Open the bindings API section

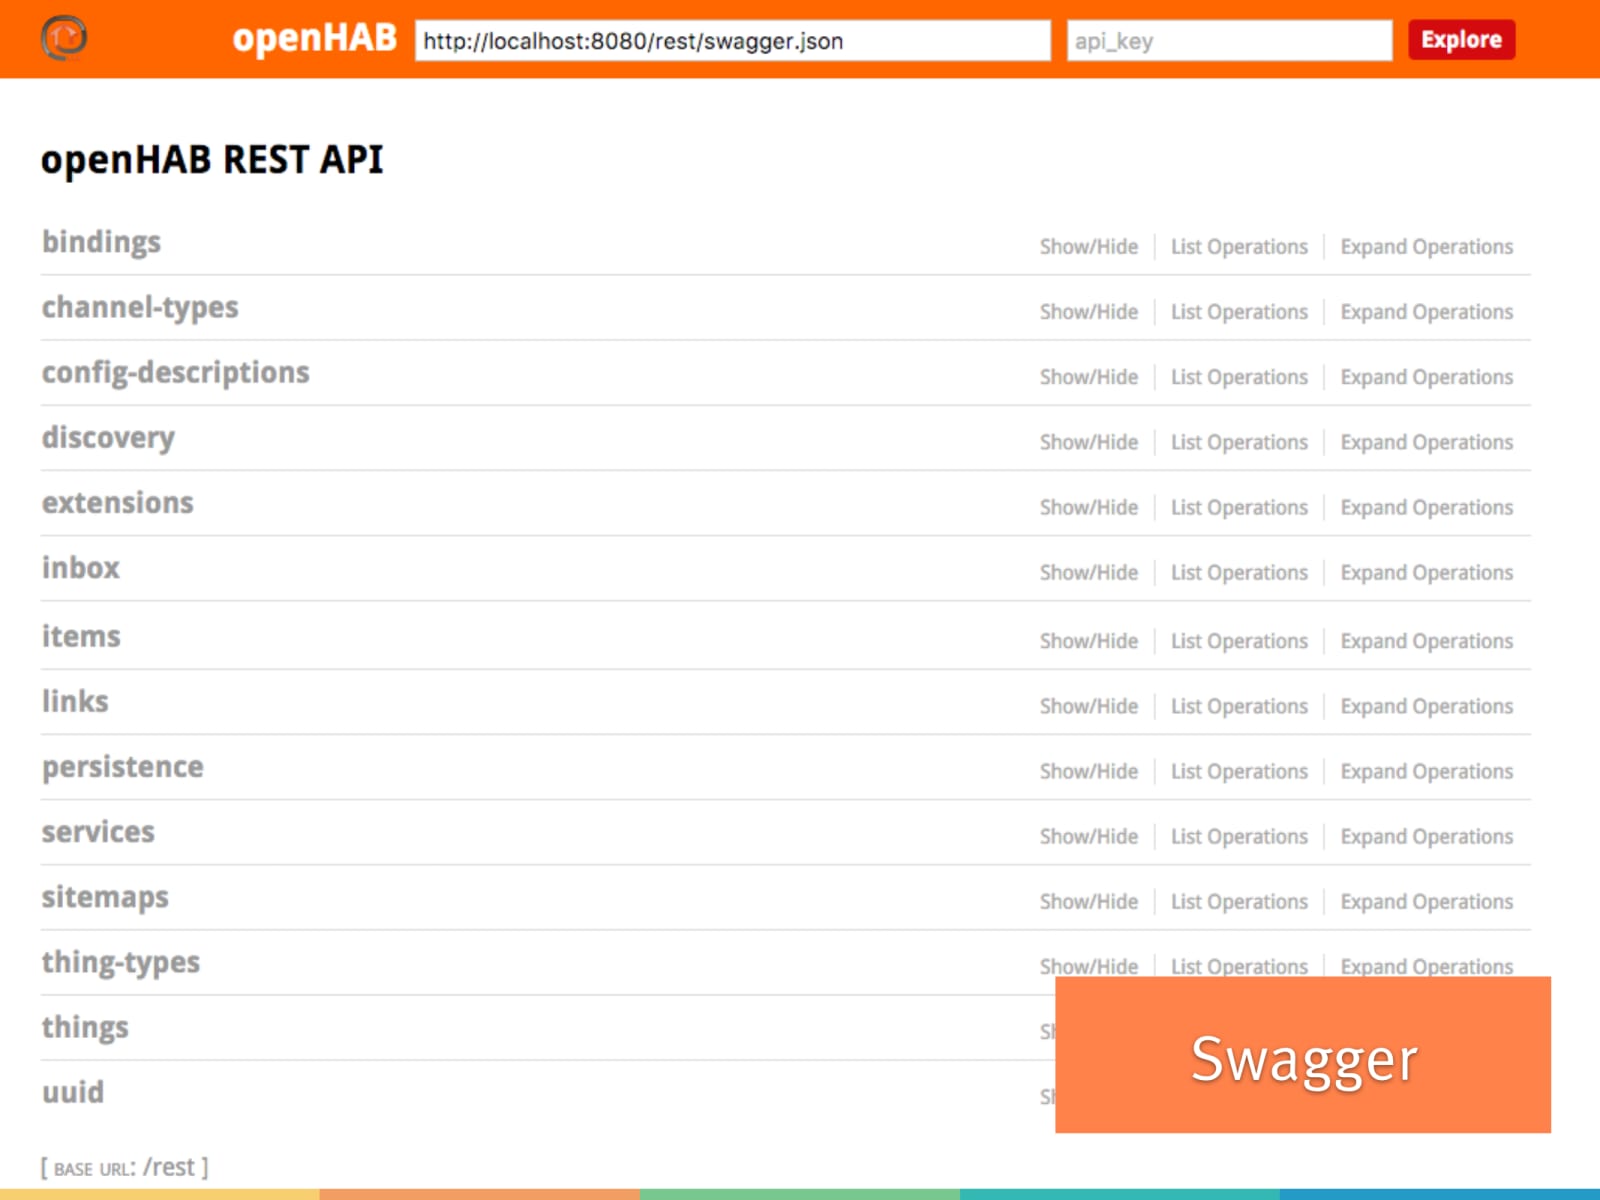click(101, 243)
